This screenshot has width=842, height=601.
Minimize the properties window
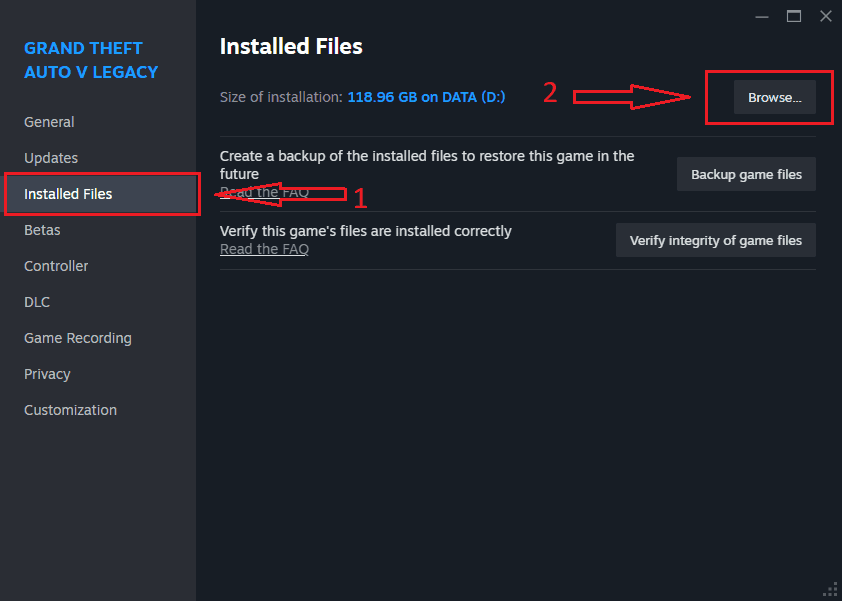click(x=762, y=16)
